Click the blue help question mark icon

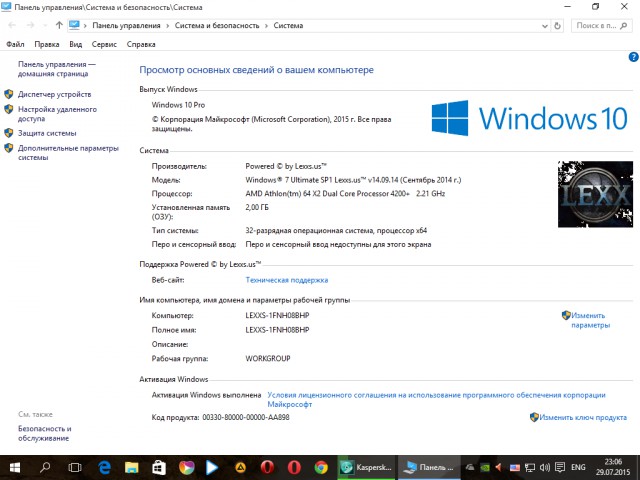click(633, 57)
